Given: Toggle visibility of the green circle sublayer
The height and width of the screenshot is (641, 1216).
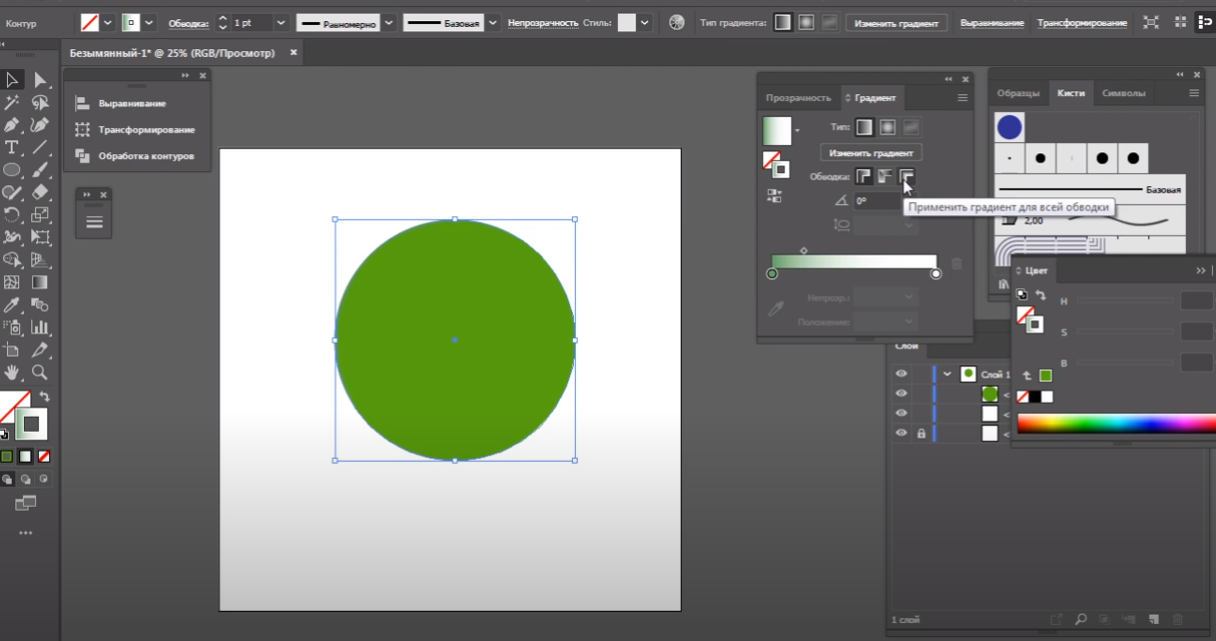Looking at the screenshot, I should point(901,394).
